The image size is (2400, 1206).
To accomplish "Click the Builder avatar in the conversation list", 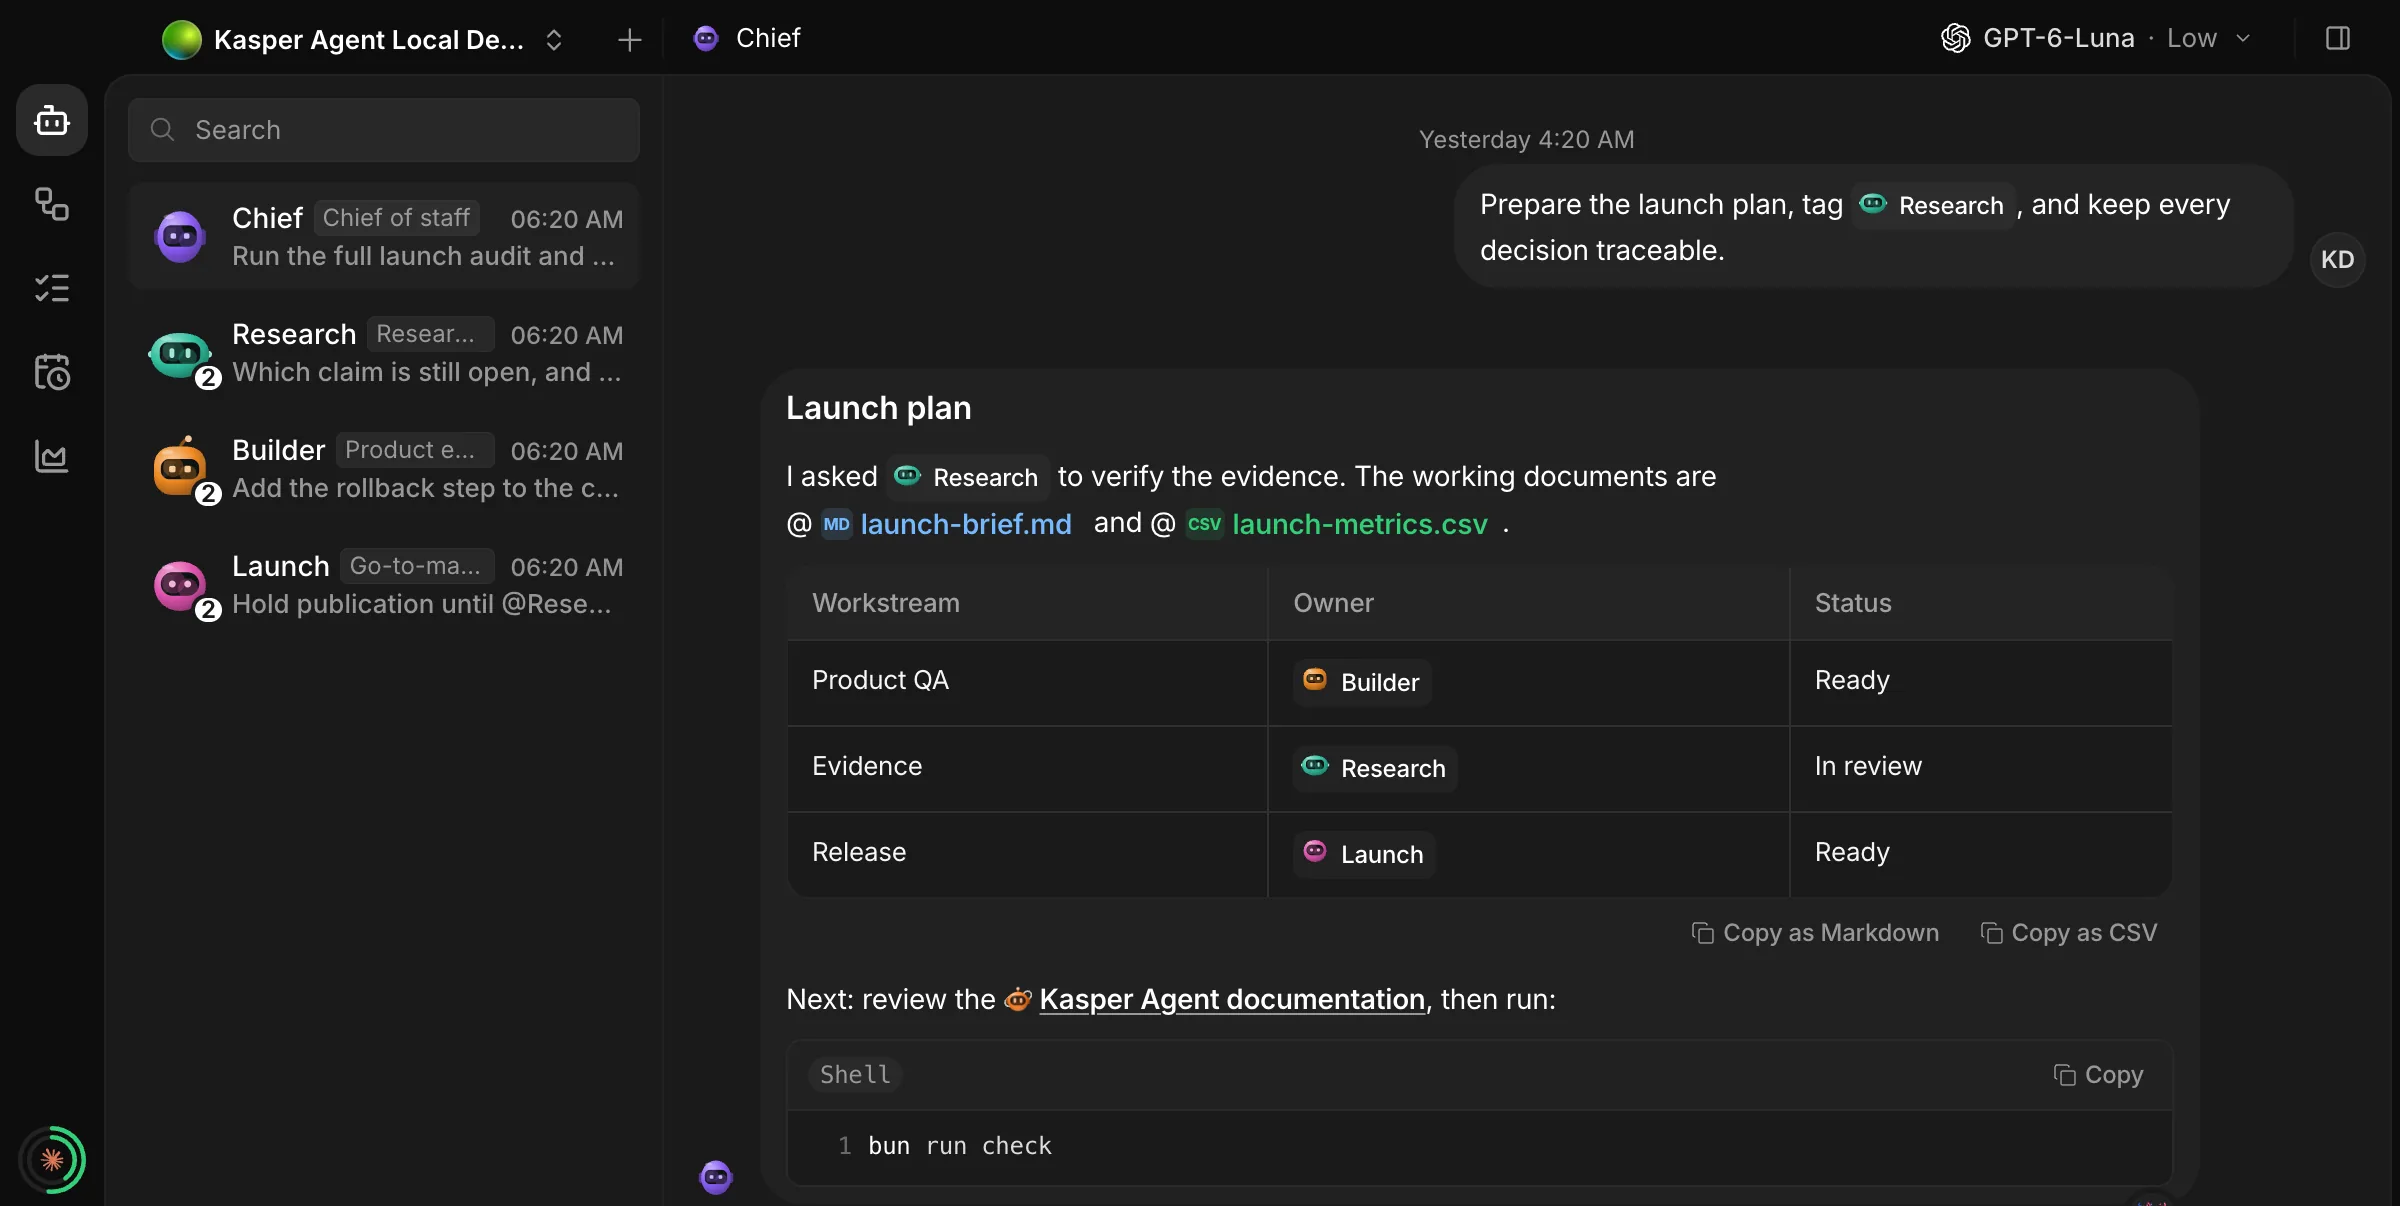I will [180, 468].
